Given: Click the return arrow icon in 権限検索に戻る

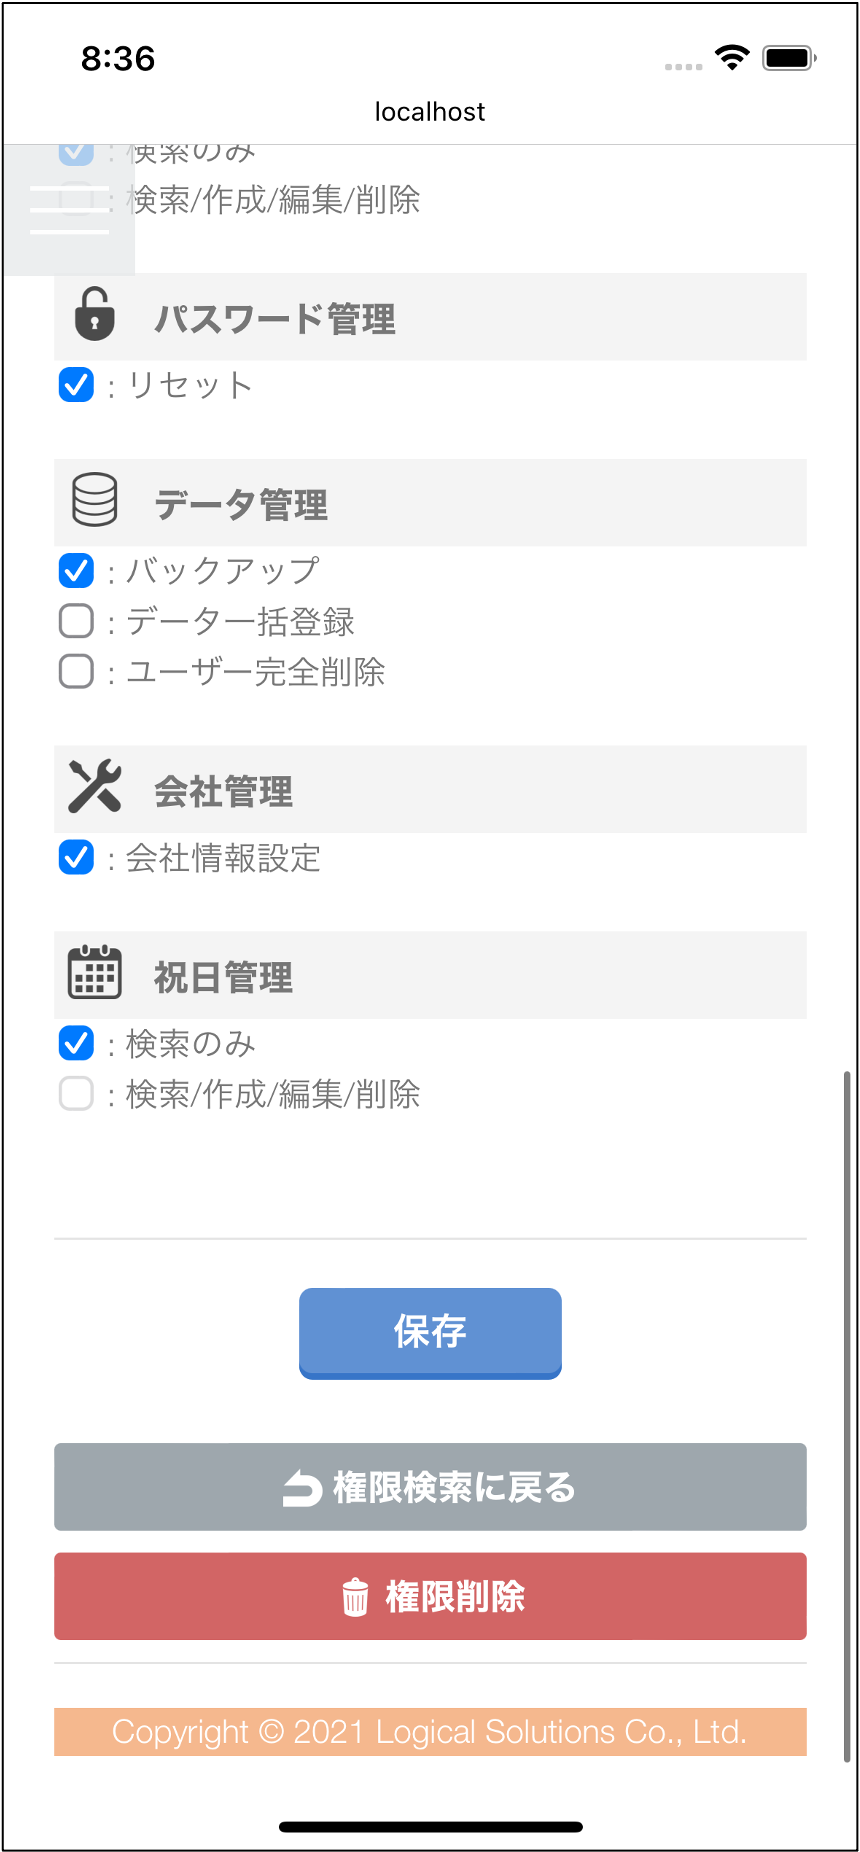Looking at the screenshot, I should 302,1488.
